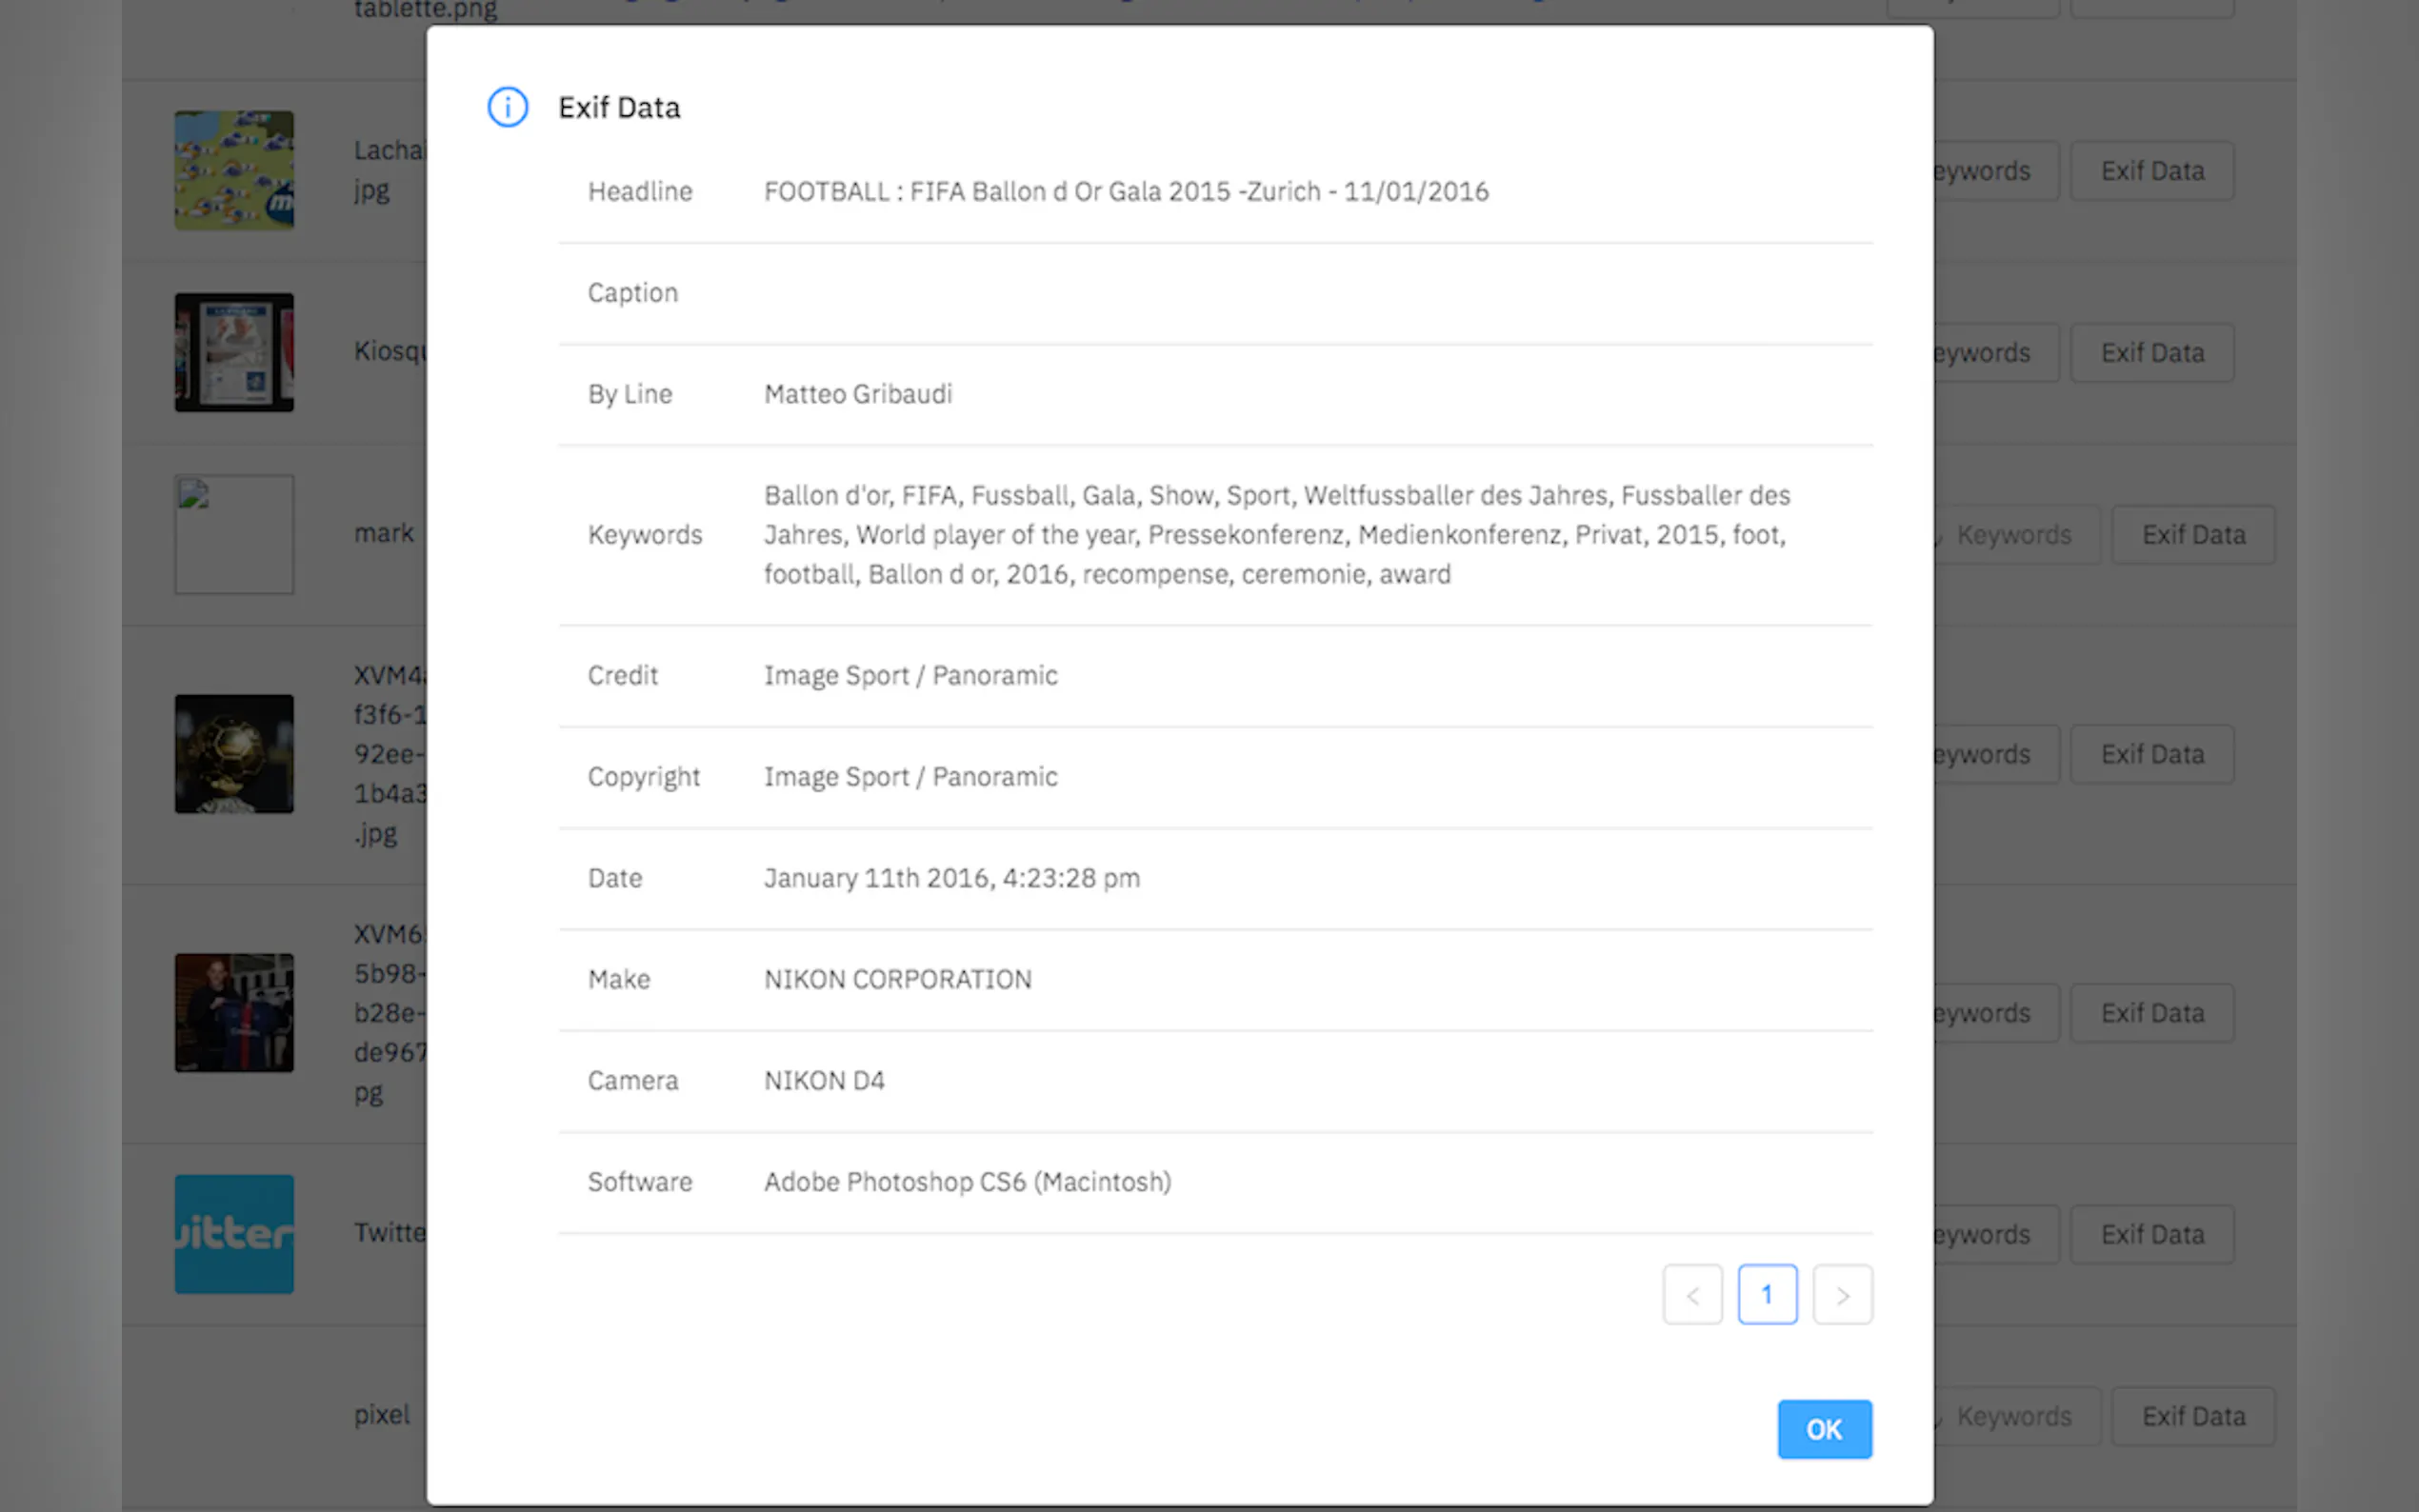Image resolution: width=2419 pixels, height=1512 pixels.
Task: Go to previous page of Exif data
Action: 1692,1295
